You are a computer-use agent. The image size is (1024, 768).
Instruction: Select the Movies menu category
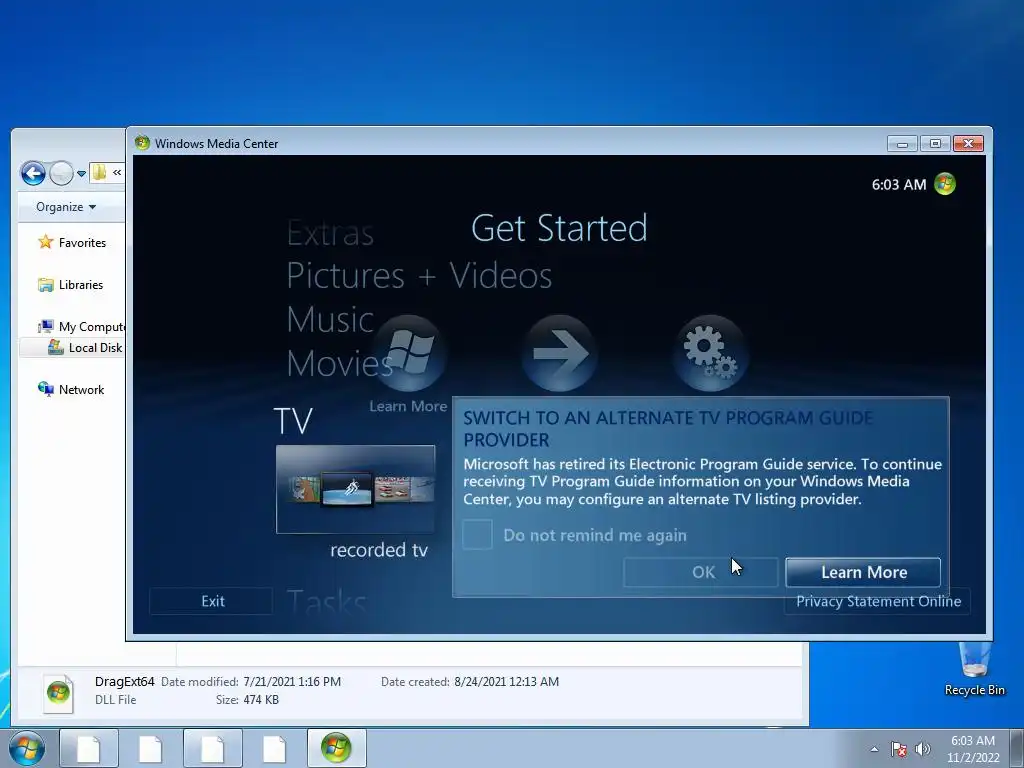340,363
